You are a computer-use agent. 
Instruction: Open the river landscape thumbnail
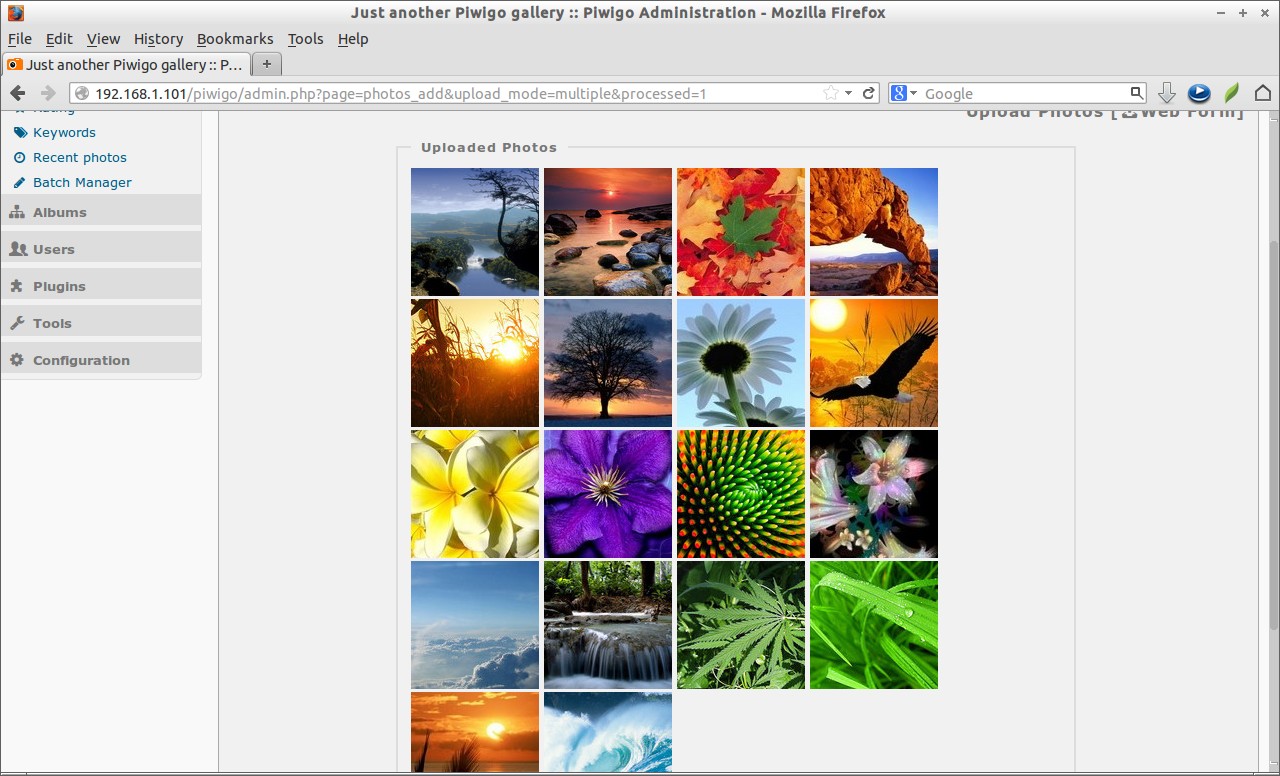coord(475,232)
